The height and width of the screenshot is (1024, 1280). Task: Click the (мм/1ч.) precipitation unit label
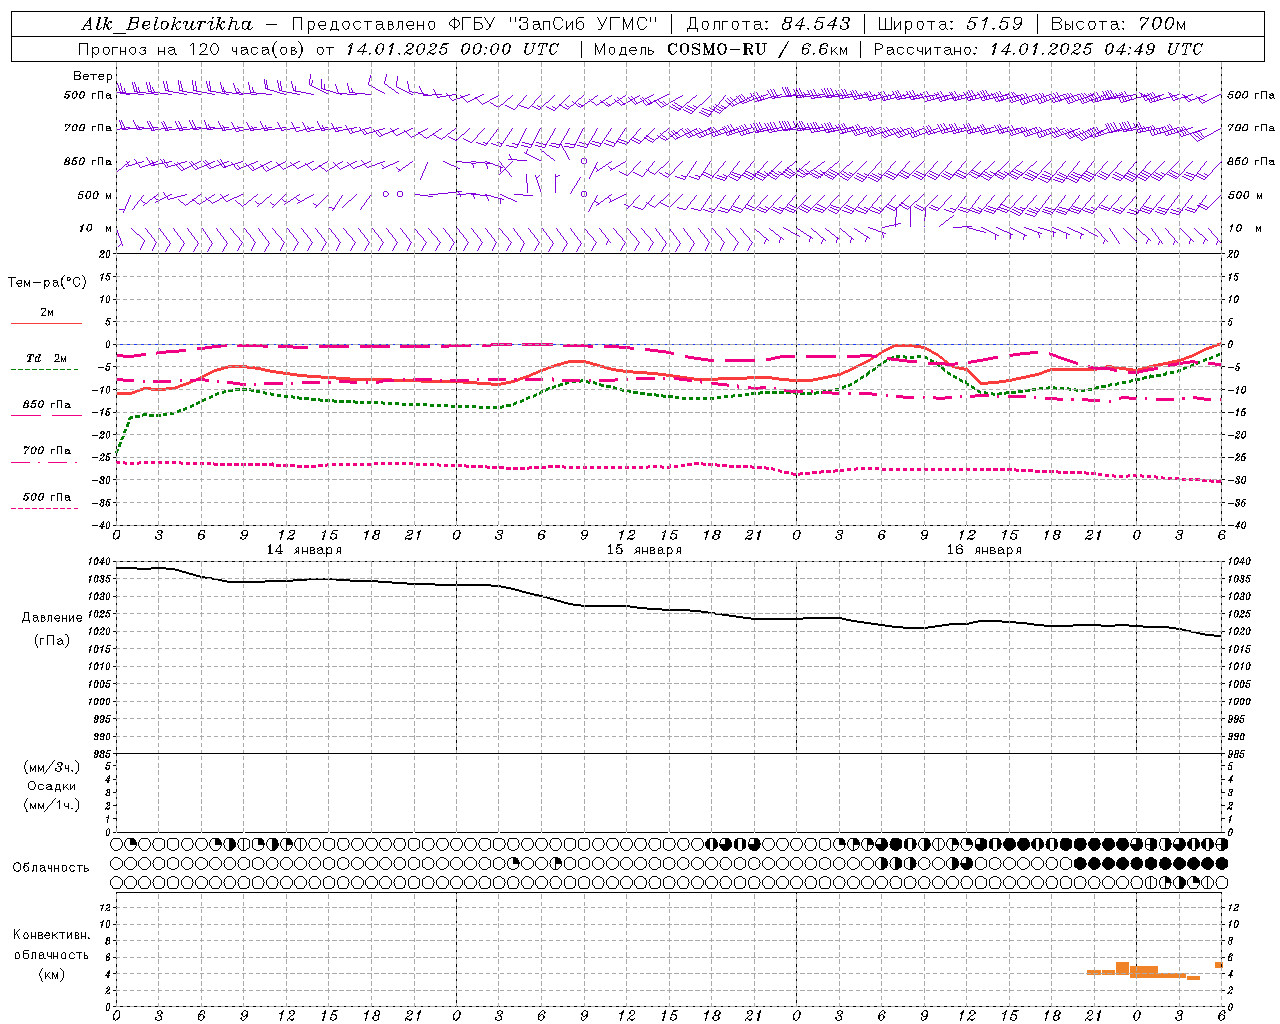[x=52, y=806]
